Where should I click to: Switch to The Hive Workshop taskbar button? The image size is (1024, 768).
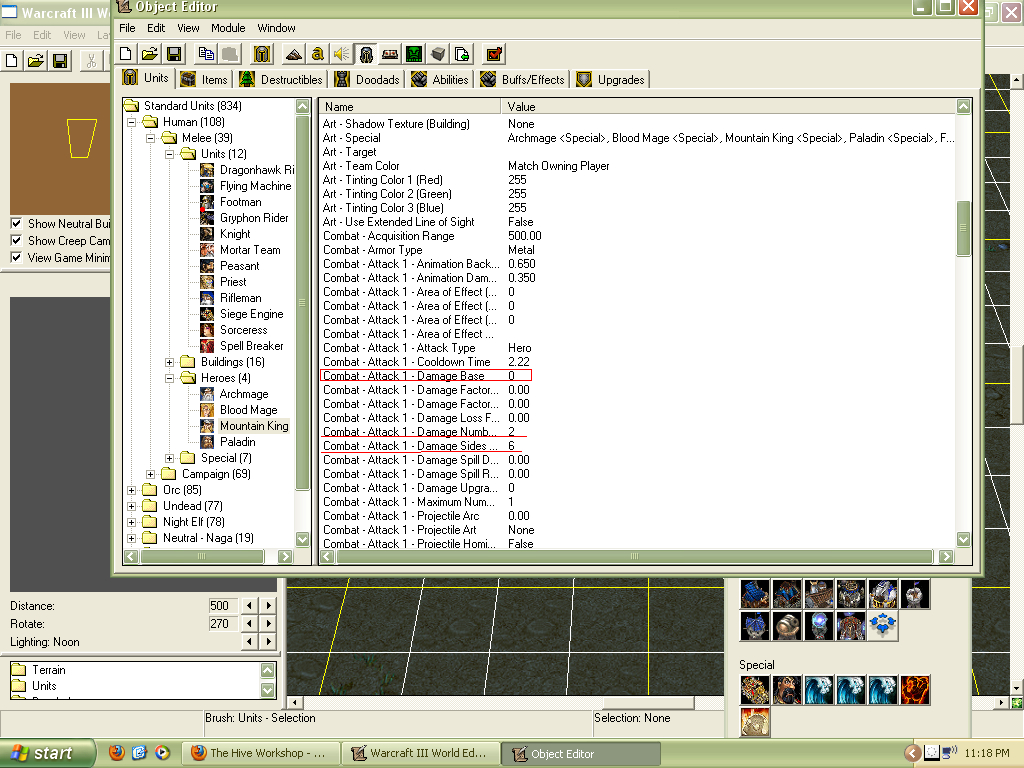click(x=261, y=753)
